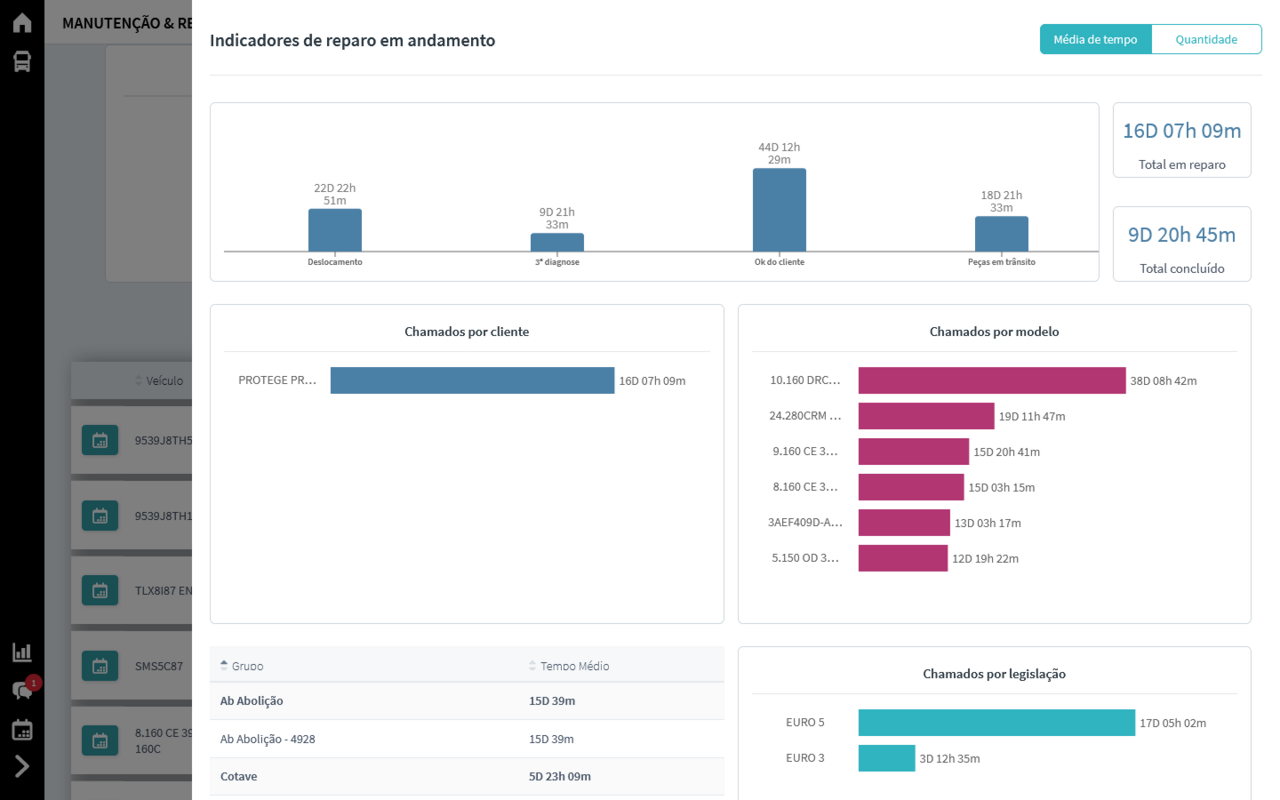The image size is (1280, 800).
Task: Open the bus fleet icon in sidebar
Action: (x=22, y=62)
